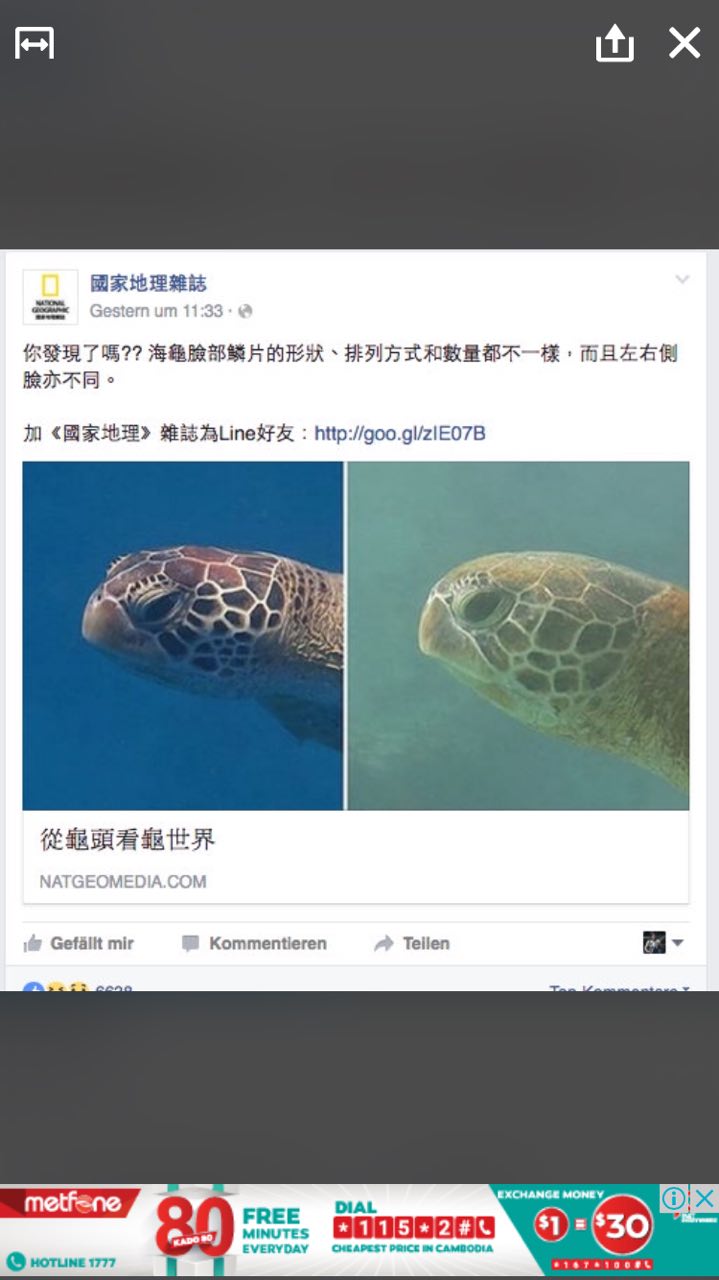The width and height of the screenshot is (719, 1280).
Task: Close the image viewer with X
Action: click(x=684, y=43)
